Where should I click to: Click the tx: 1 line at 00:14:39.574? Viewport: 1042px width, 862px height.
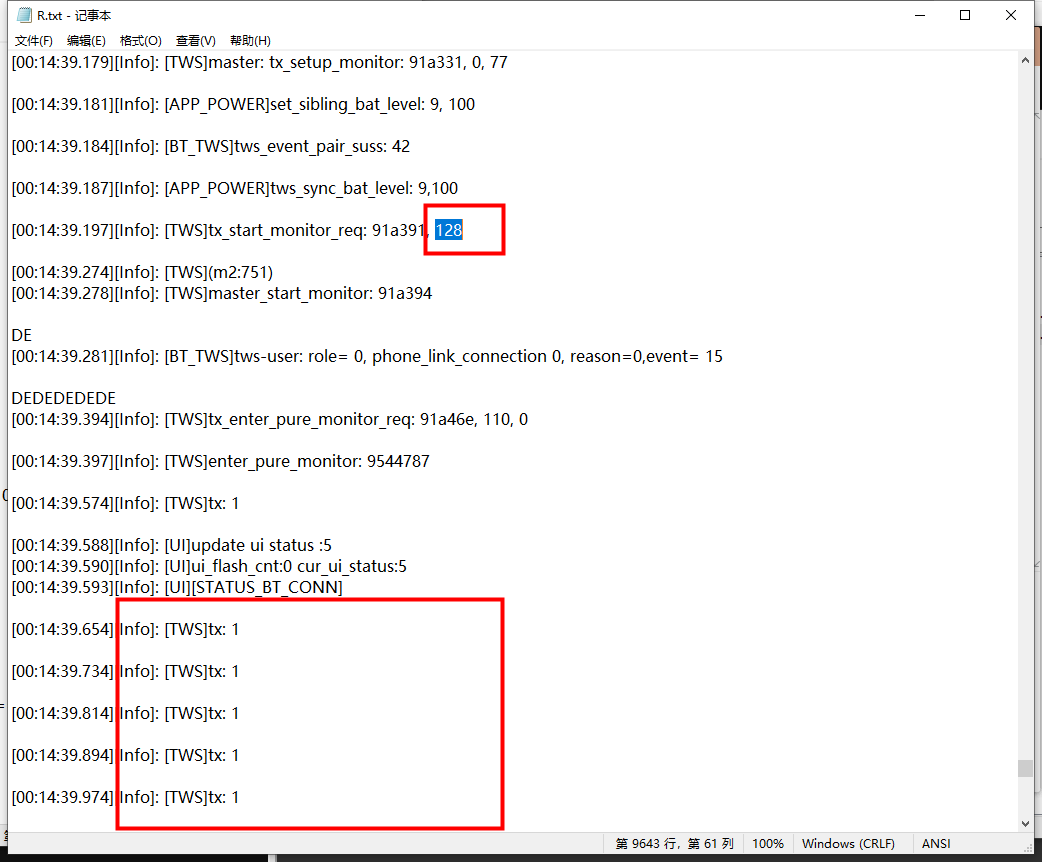126,503
